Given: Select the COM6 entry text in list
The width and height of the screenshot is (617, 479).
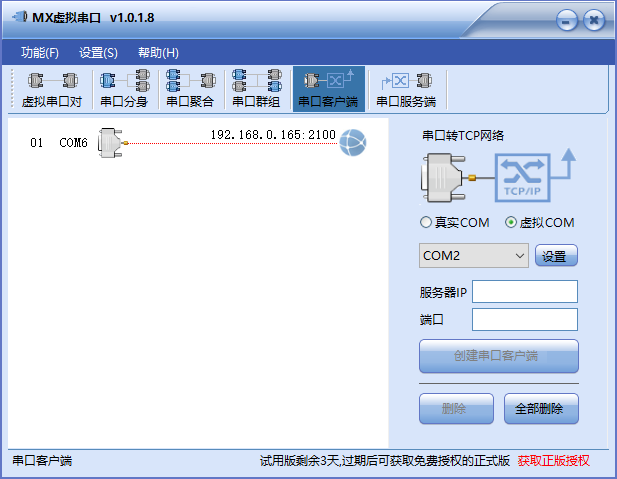Looking at the screenshot, I should (73, 142).
